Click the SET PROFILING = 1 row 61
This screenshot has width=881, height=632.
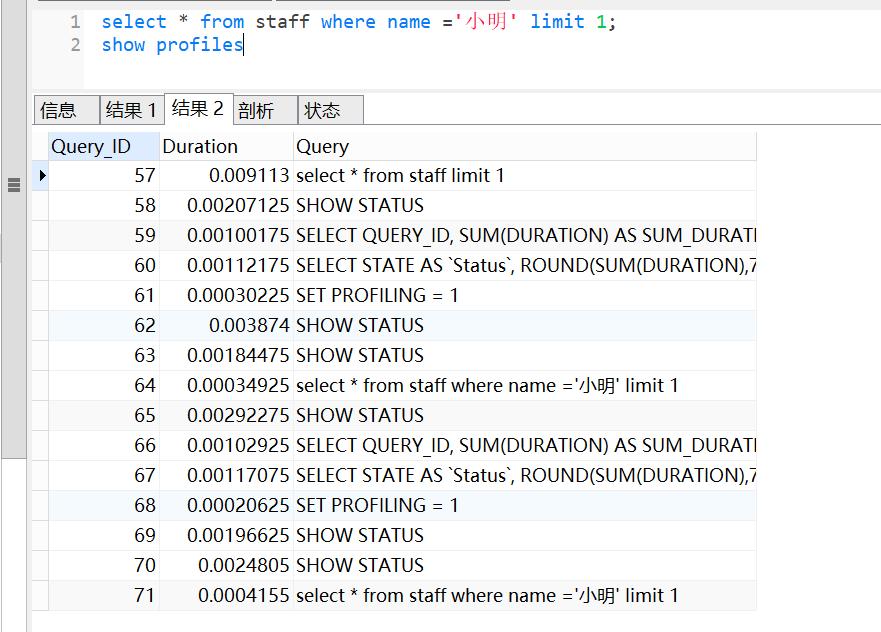click(370, 295)
